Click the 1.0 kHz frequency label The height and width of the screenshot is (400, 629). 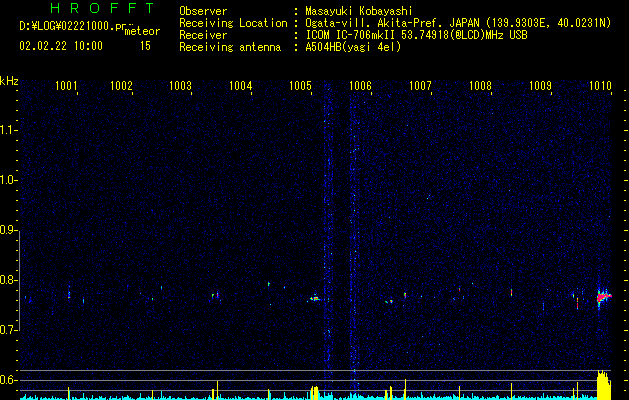(9, 180)
